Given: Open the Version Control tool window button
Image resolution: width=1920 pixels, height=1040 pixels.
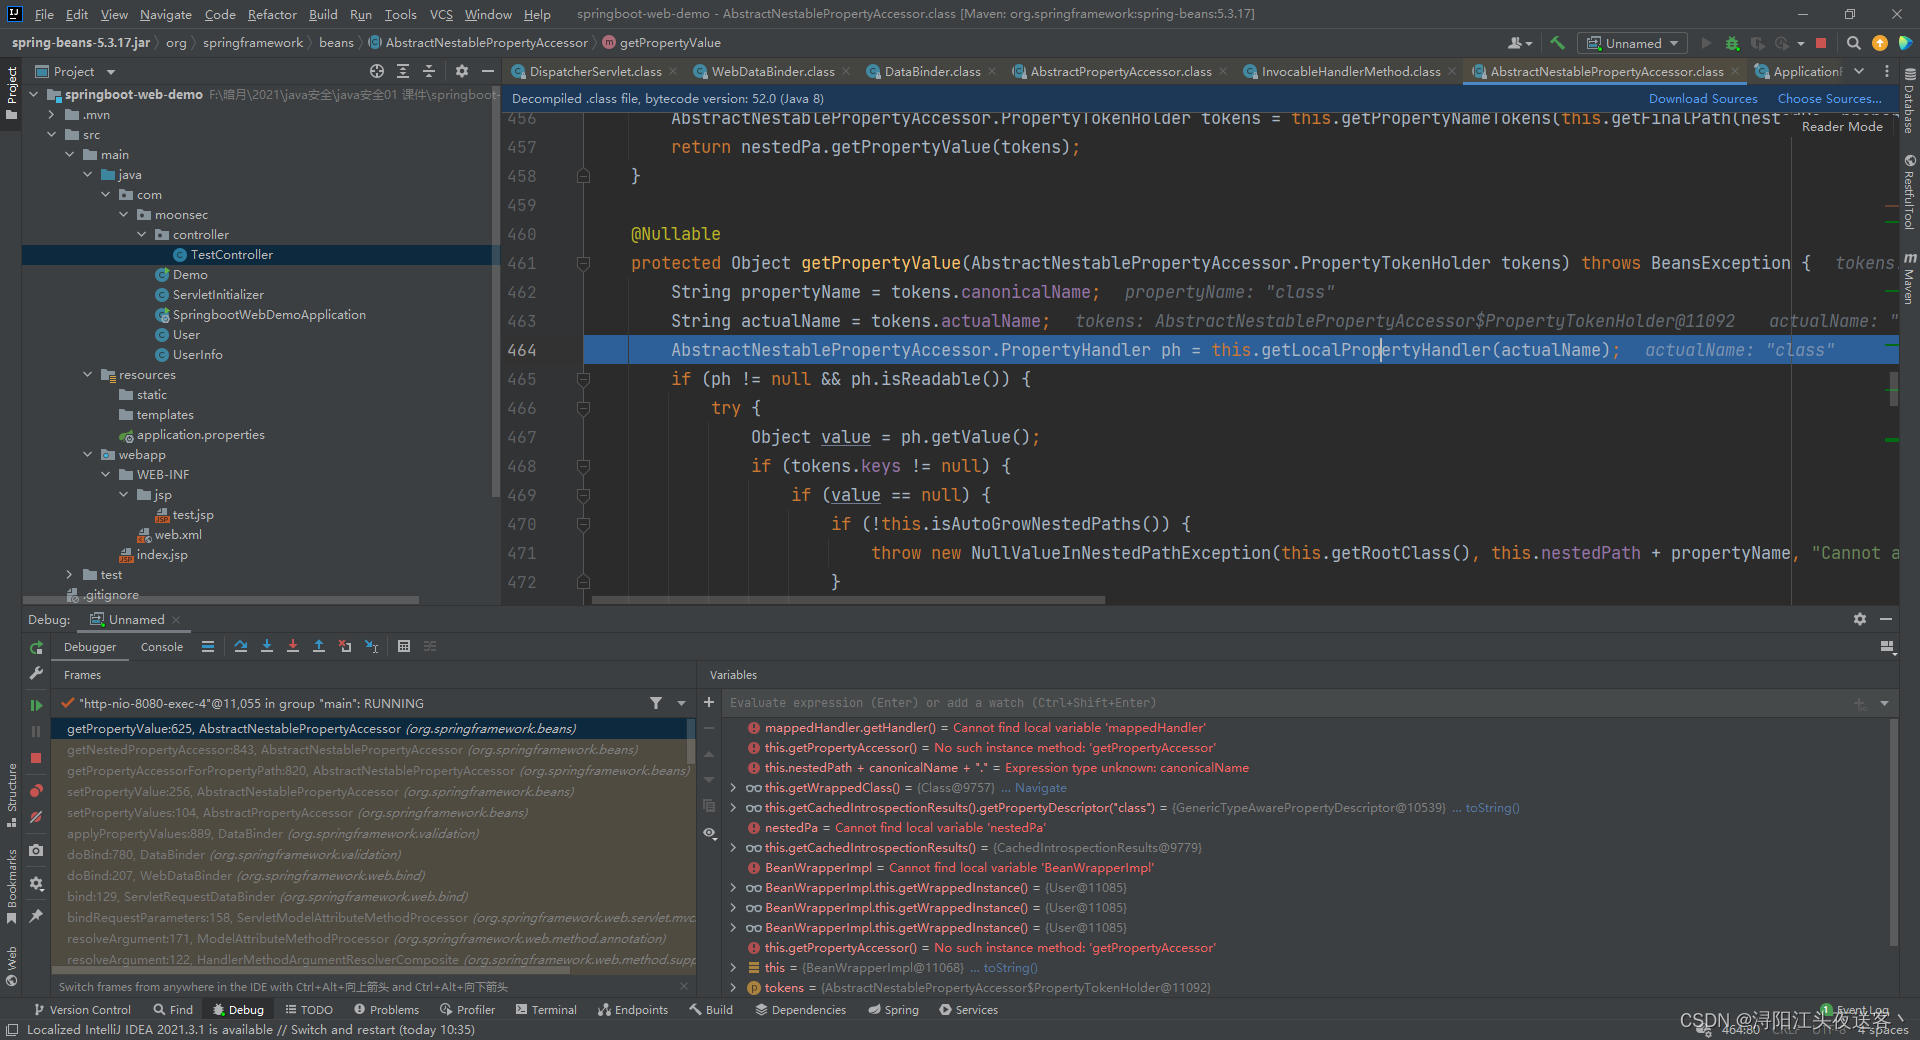Looking at the screenshot, I should point(82,1010).
